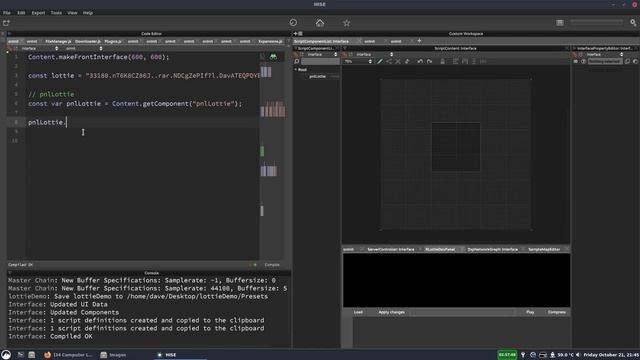The height and width of the screenshot is (360, 640).
Task: Click the horizontal distribute icon in interface toolbar
Action: pyautogui.click(x=483, y=61)
